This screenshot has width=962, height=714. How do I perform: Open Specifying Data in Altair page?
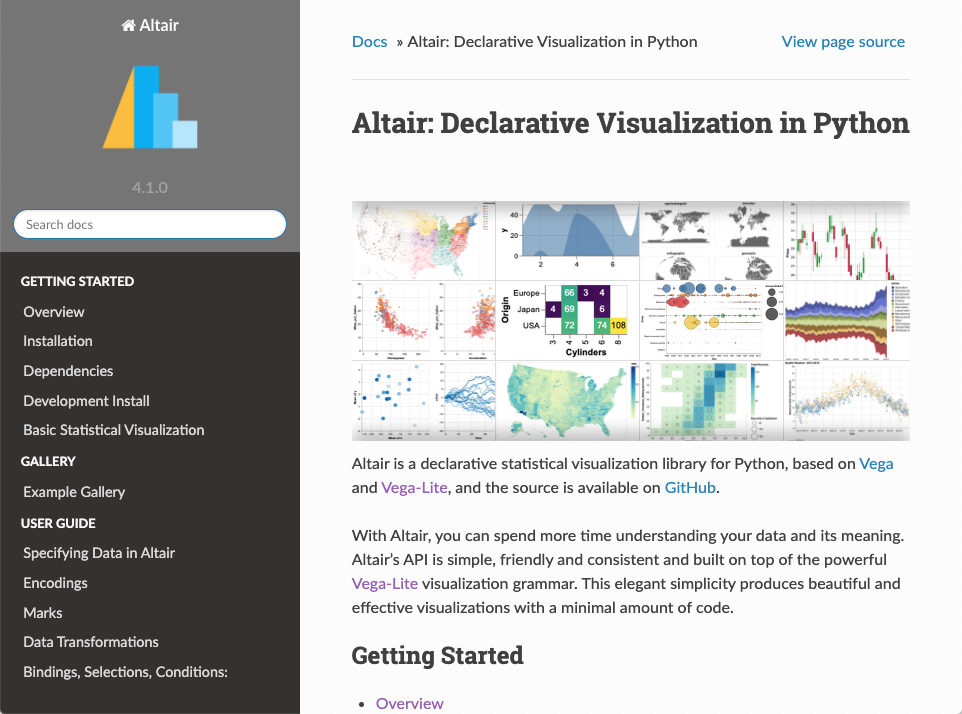pos(99,553)
